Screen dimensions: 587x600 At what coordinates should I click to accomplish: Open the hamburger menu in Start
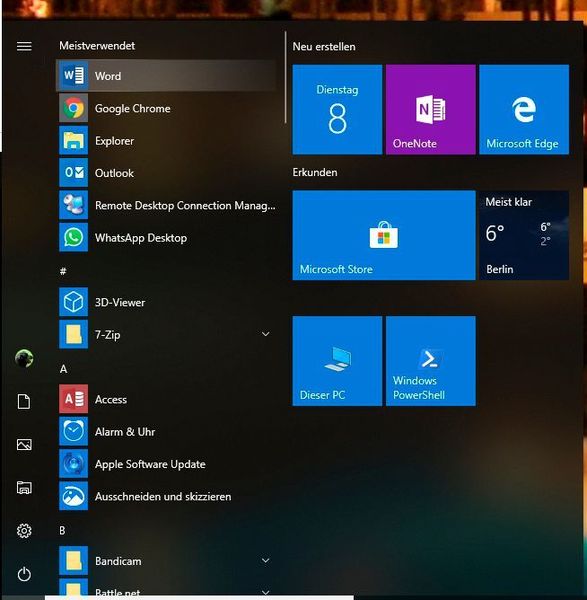click(x=24, y=46)
